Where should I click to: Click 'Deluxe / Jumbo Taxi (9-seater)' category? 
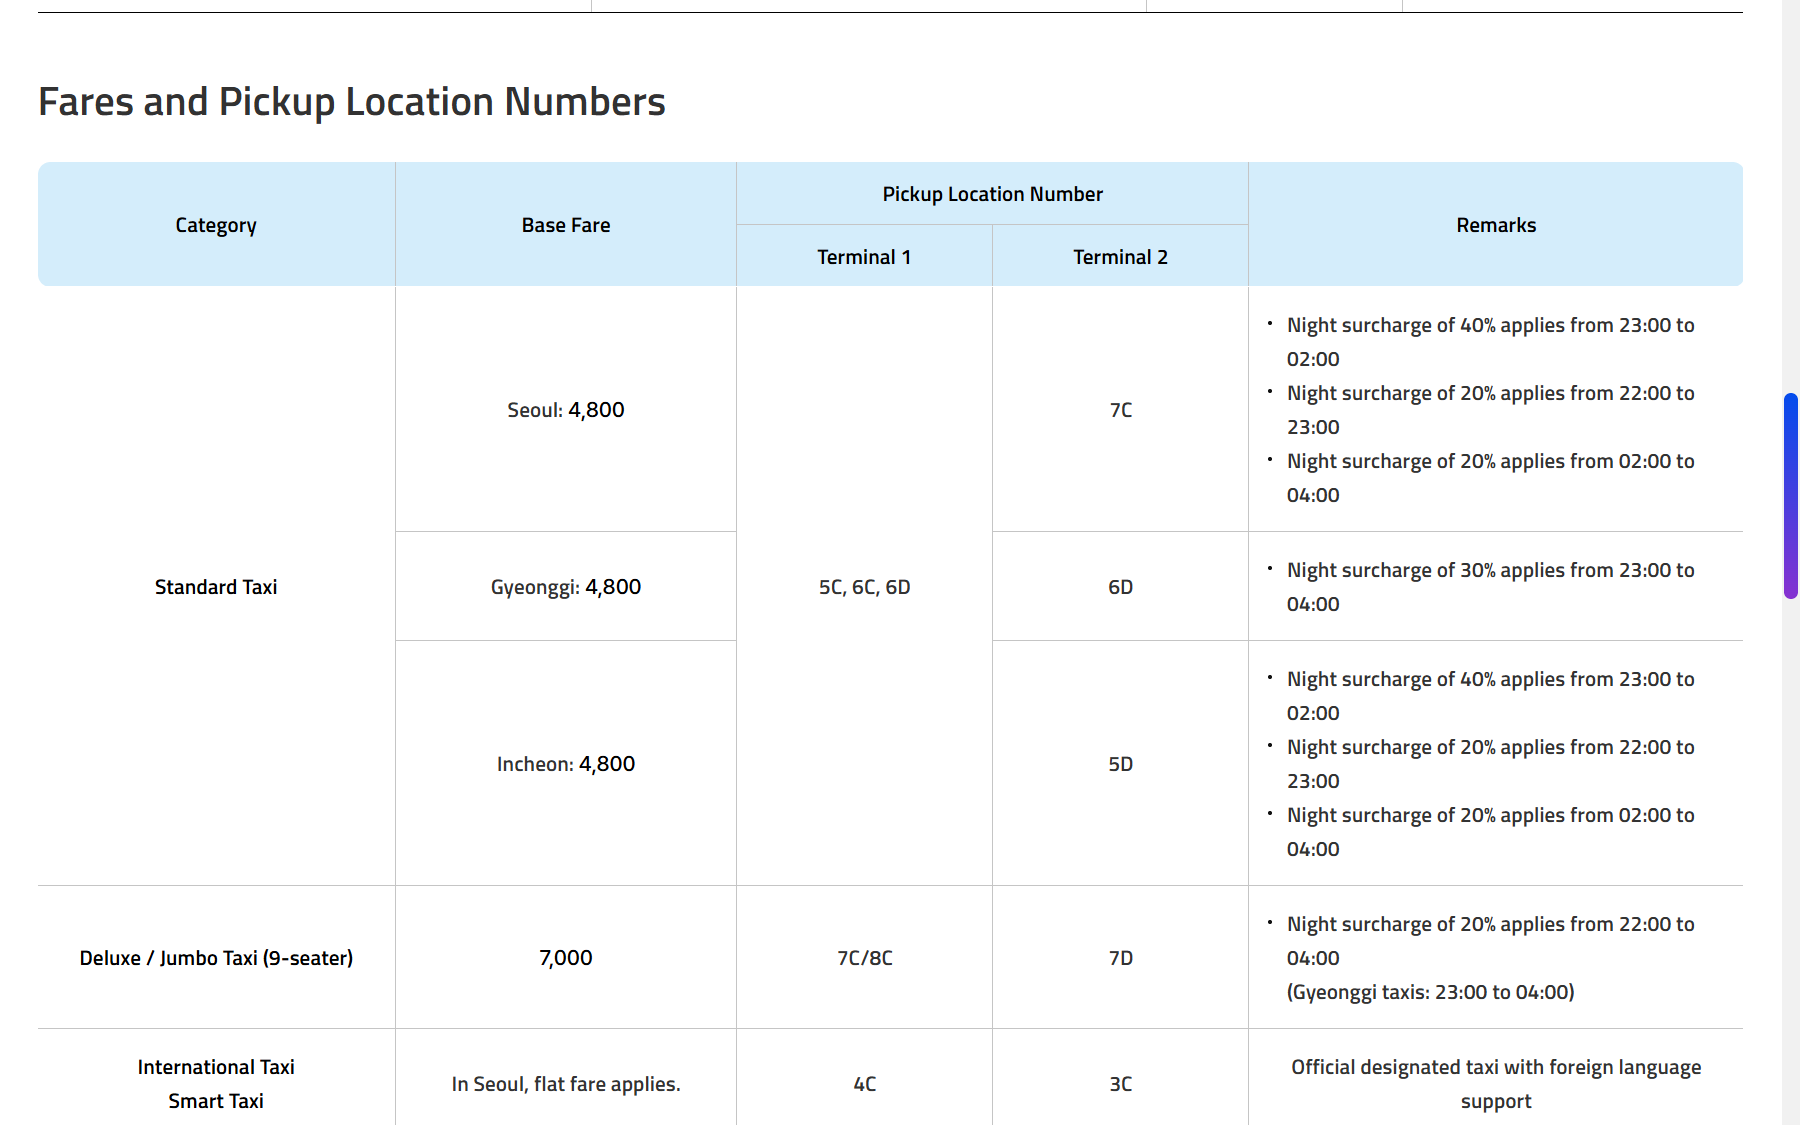216,958
